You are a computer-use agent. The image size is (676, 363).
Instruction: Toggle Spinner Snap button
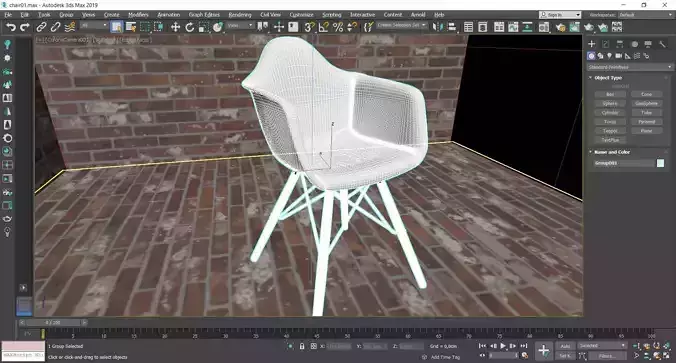pyautogui.click(x=352, y=27)
